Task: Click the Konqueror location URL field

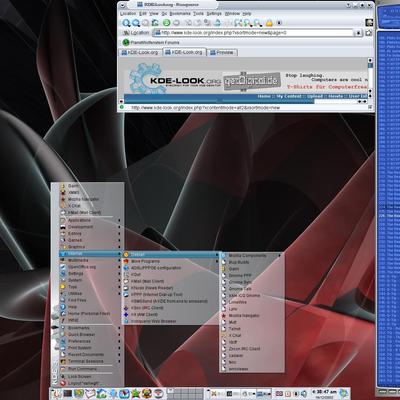Action: tap(254, 33)
